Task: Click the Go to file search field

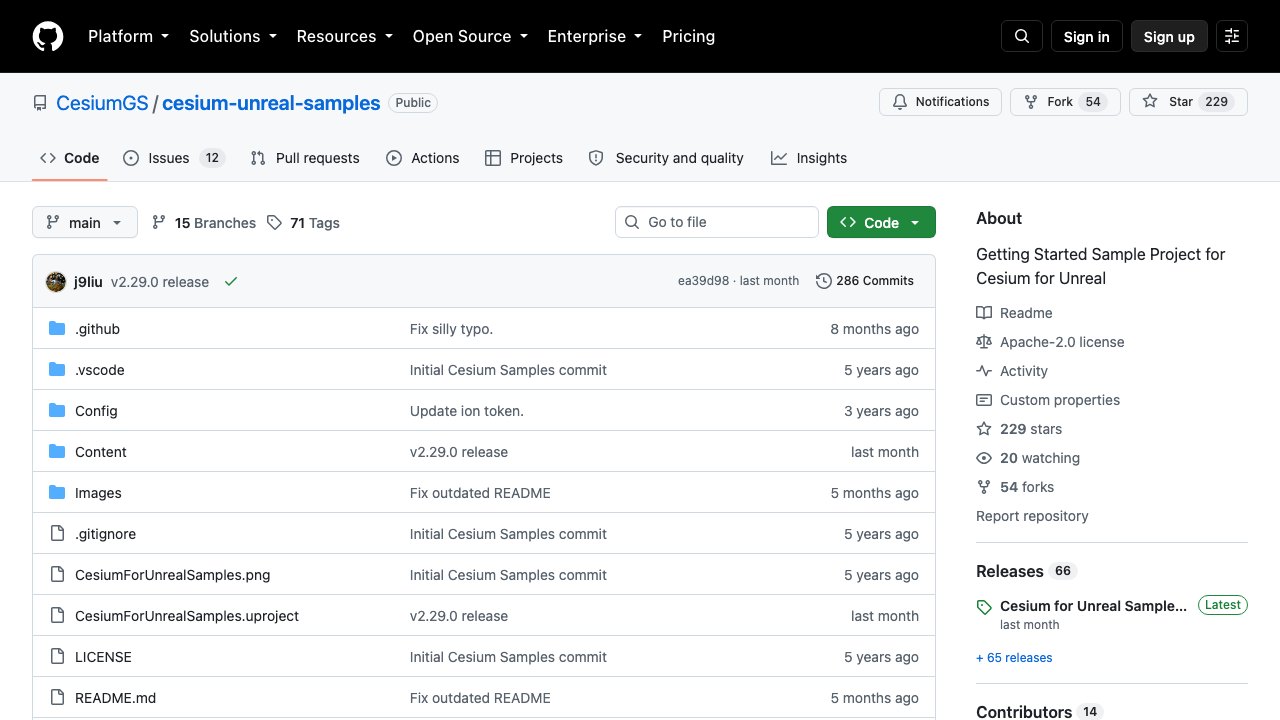Action: tap(717, 222)
